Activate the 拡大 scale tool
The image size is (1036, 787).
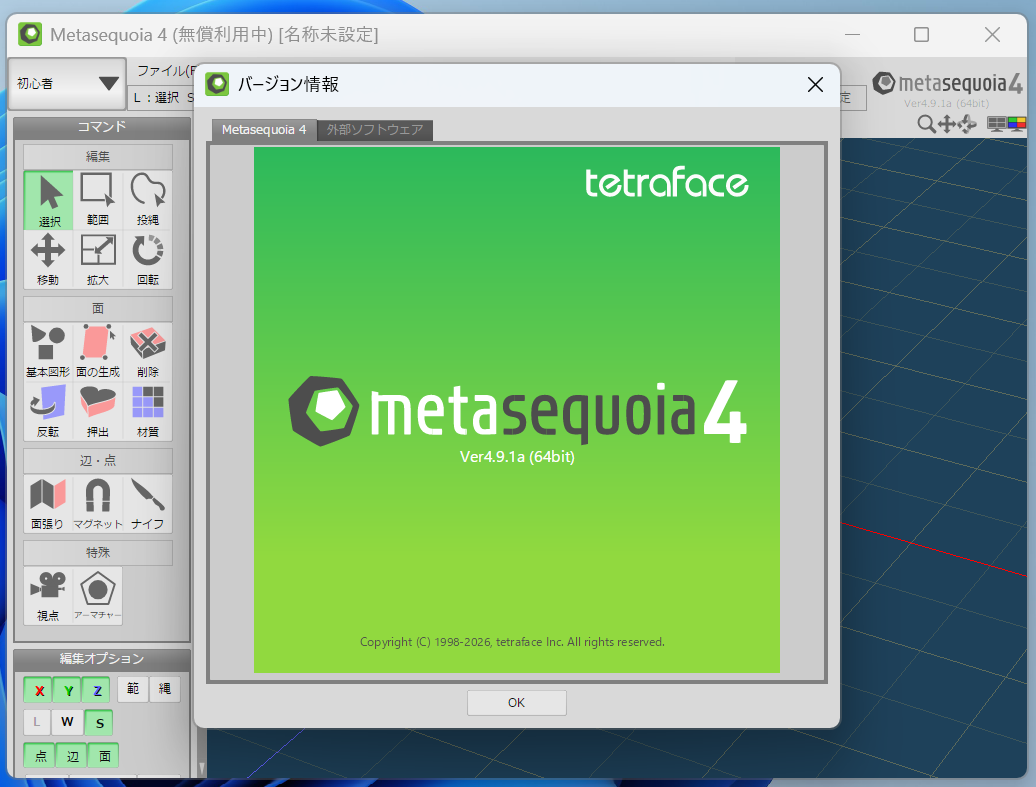click(x=98, y=260)
